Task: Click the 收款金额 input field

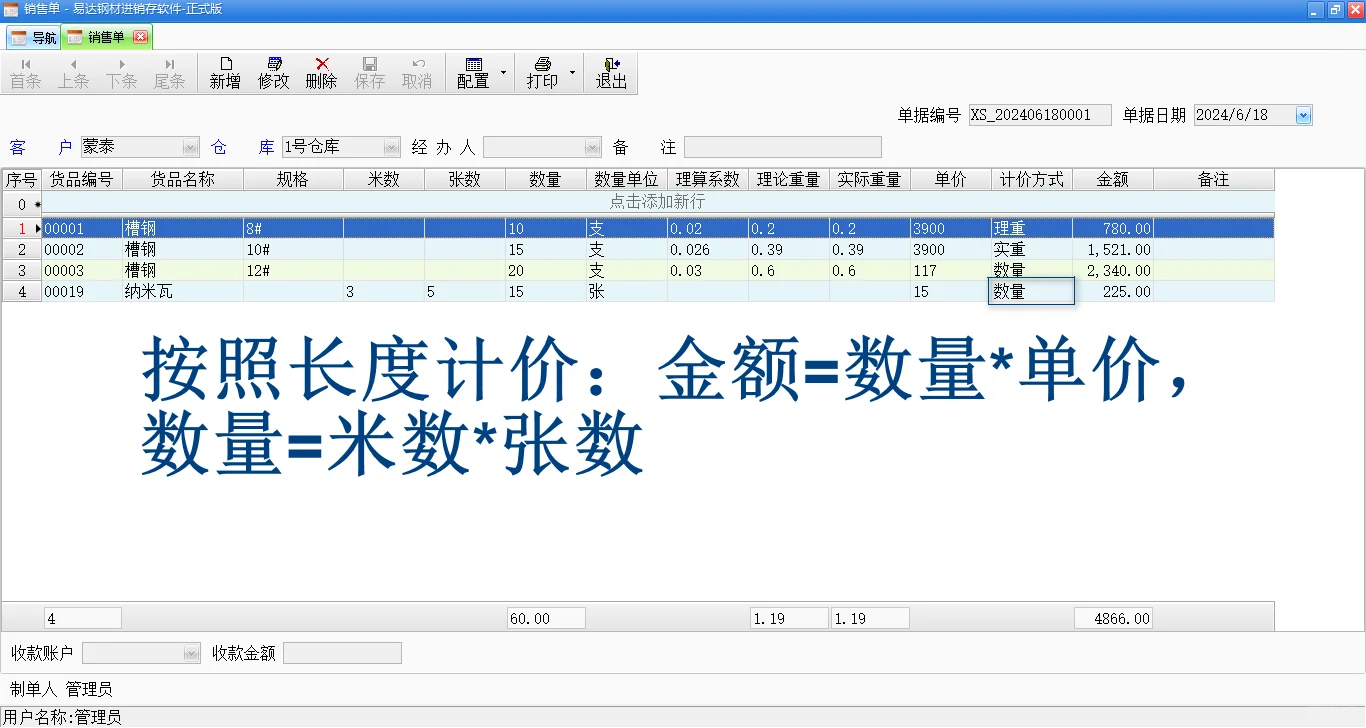Action: (341, 652)
